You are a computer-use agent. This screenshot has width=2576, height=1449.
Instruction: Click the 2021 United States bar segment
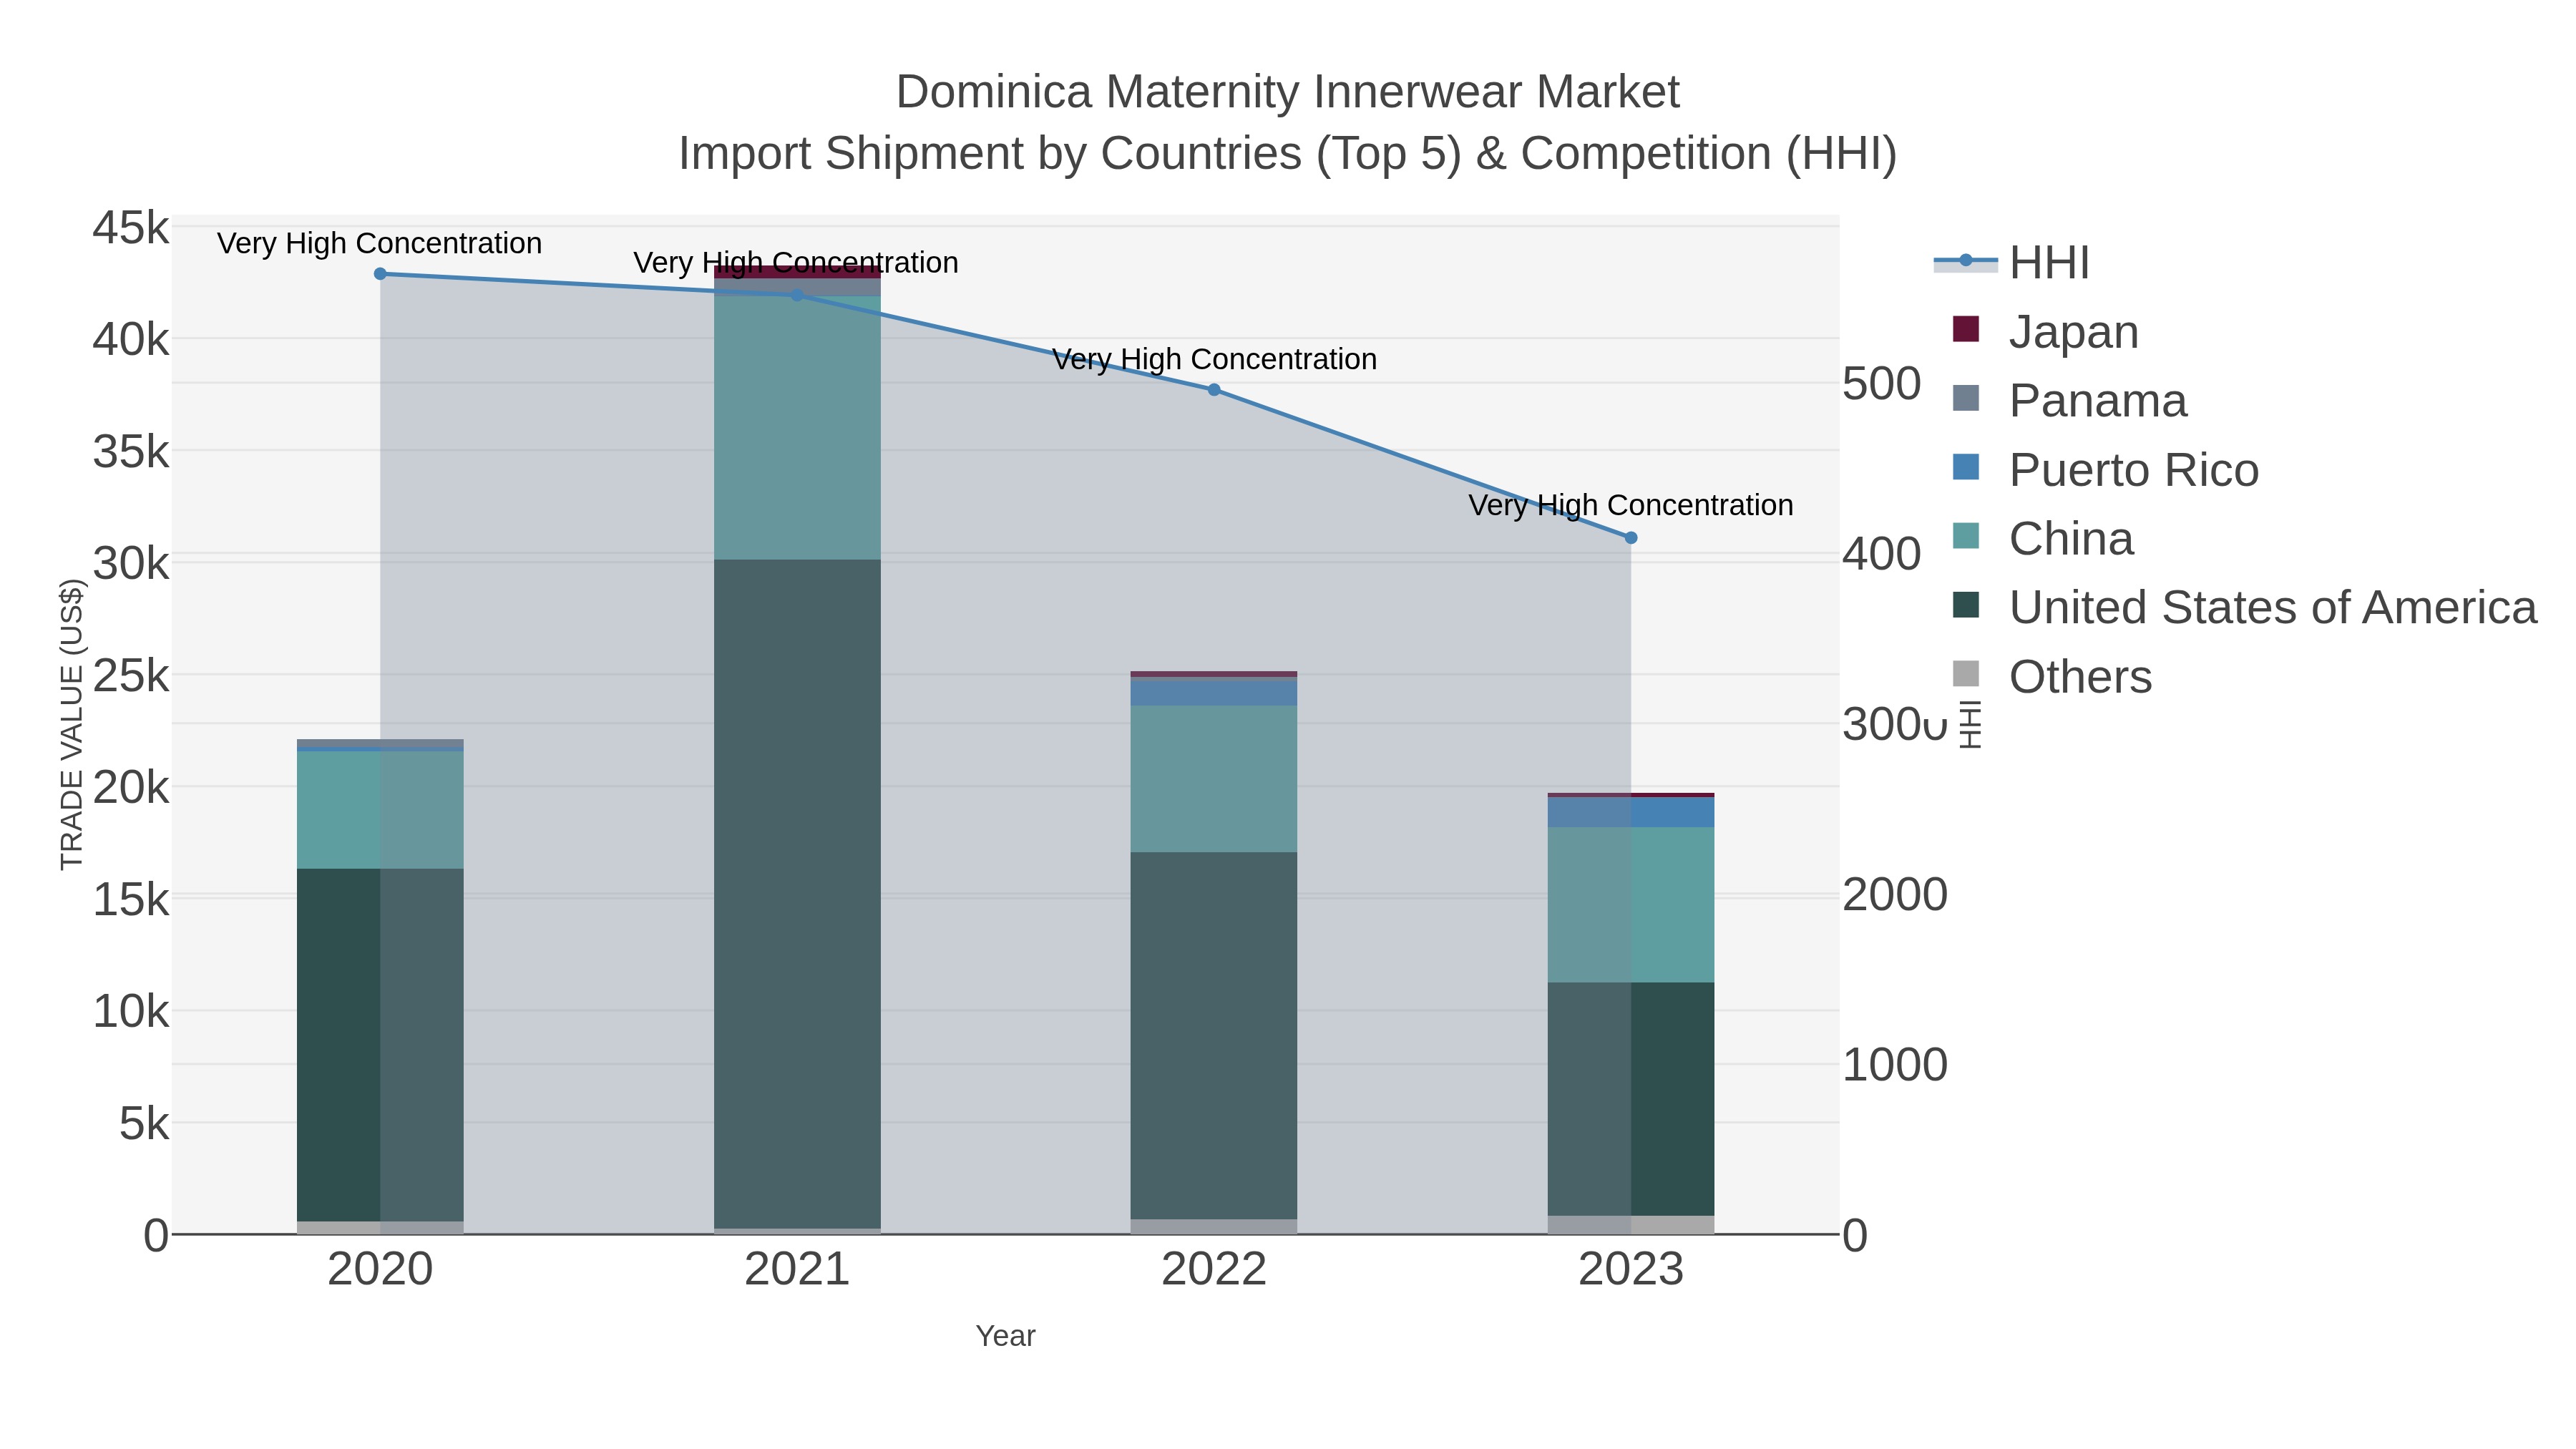tap(797, 894)
